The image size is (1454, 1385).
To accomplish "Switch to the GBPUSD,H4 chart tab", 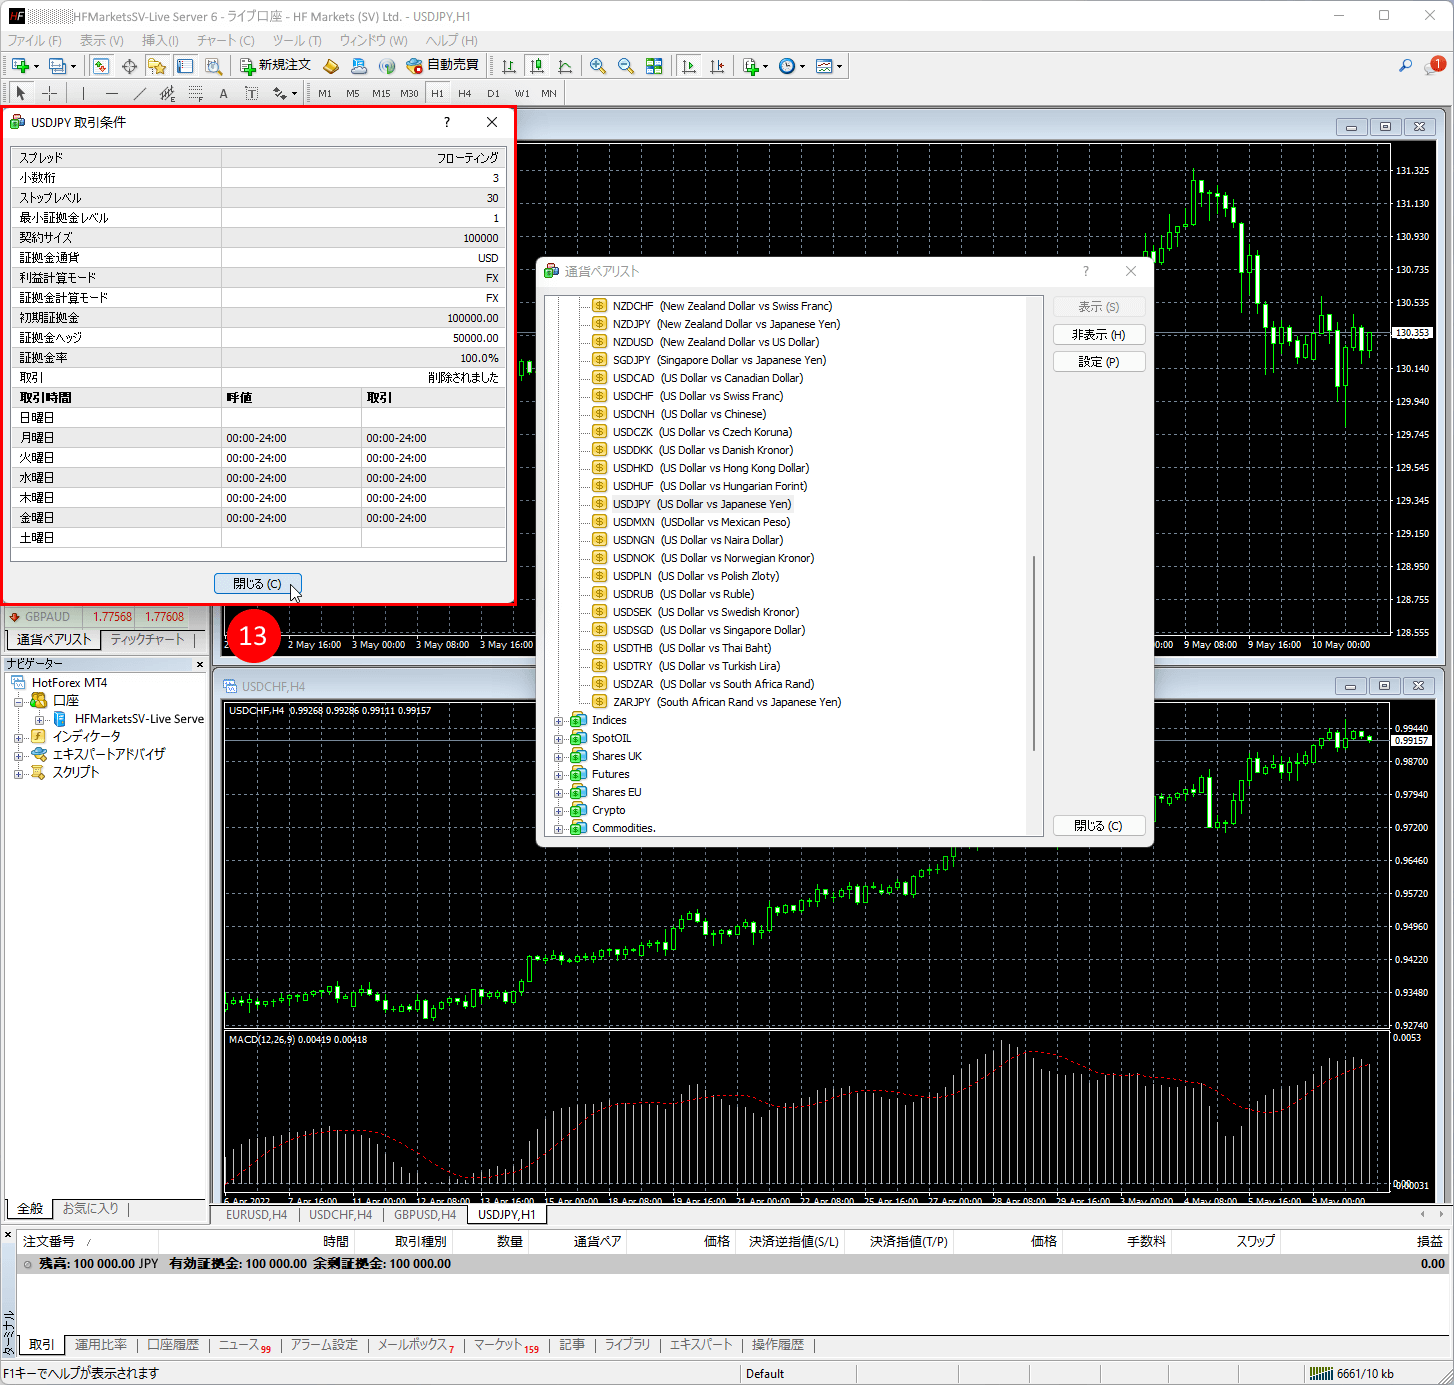I will 425,1215.
